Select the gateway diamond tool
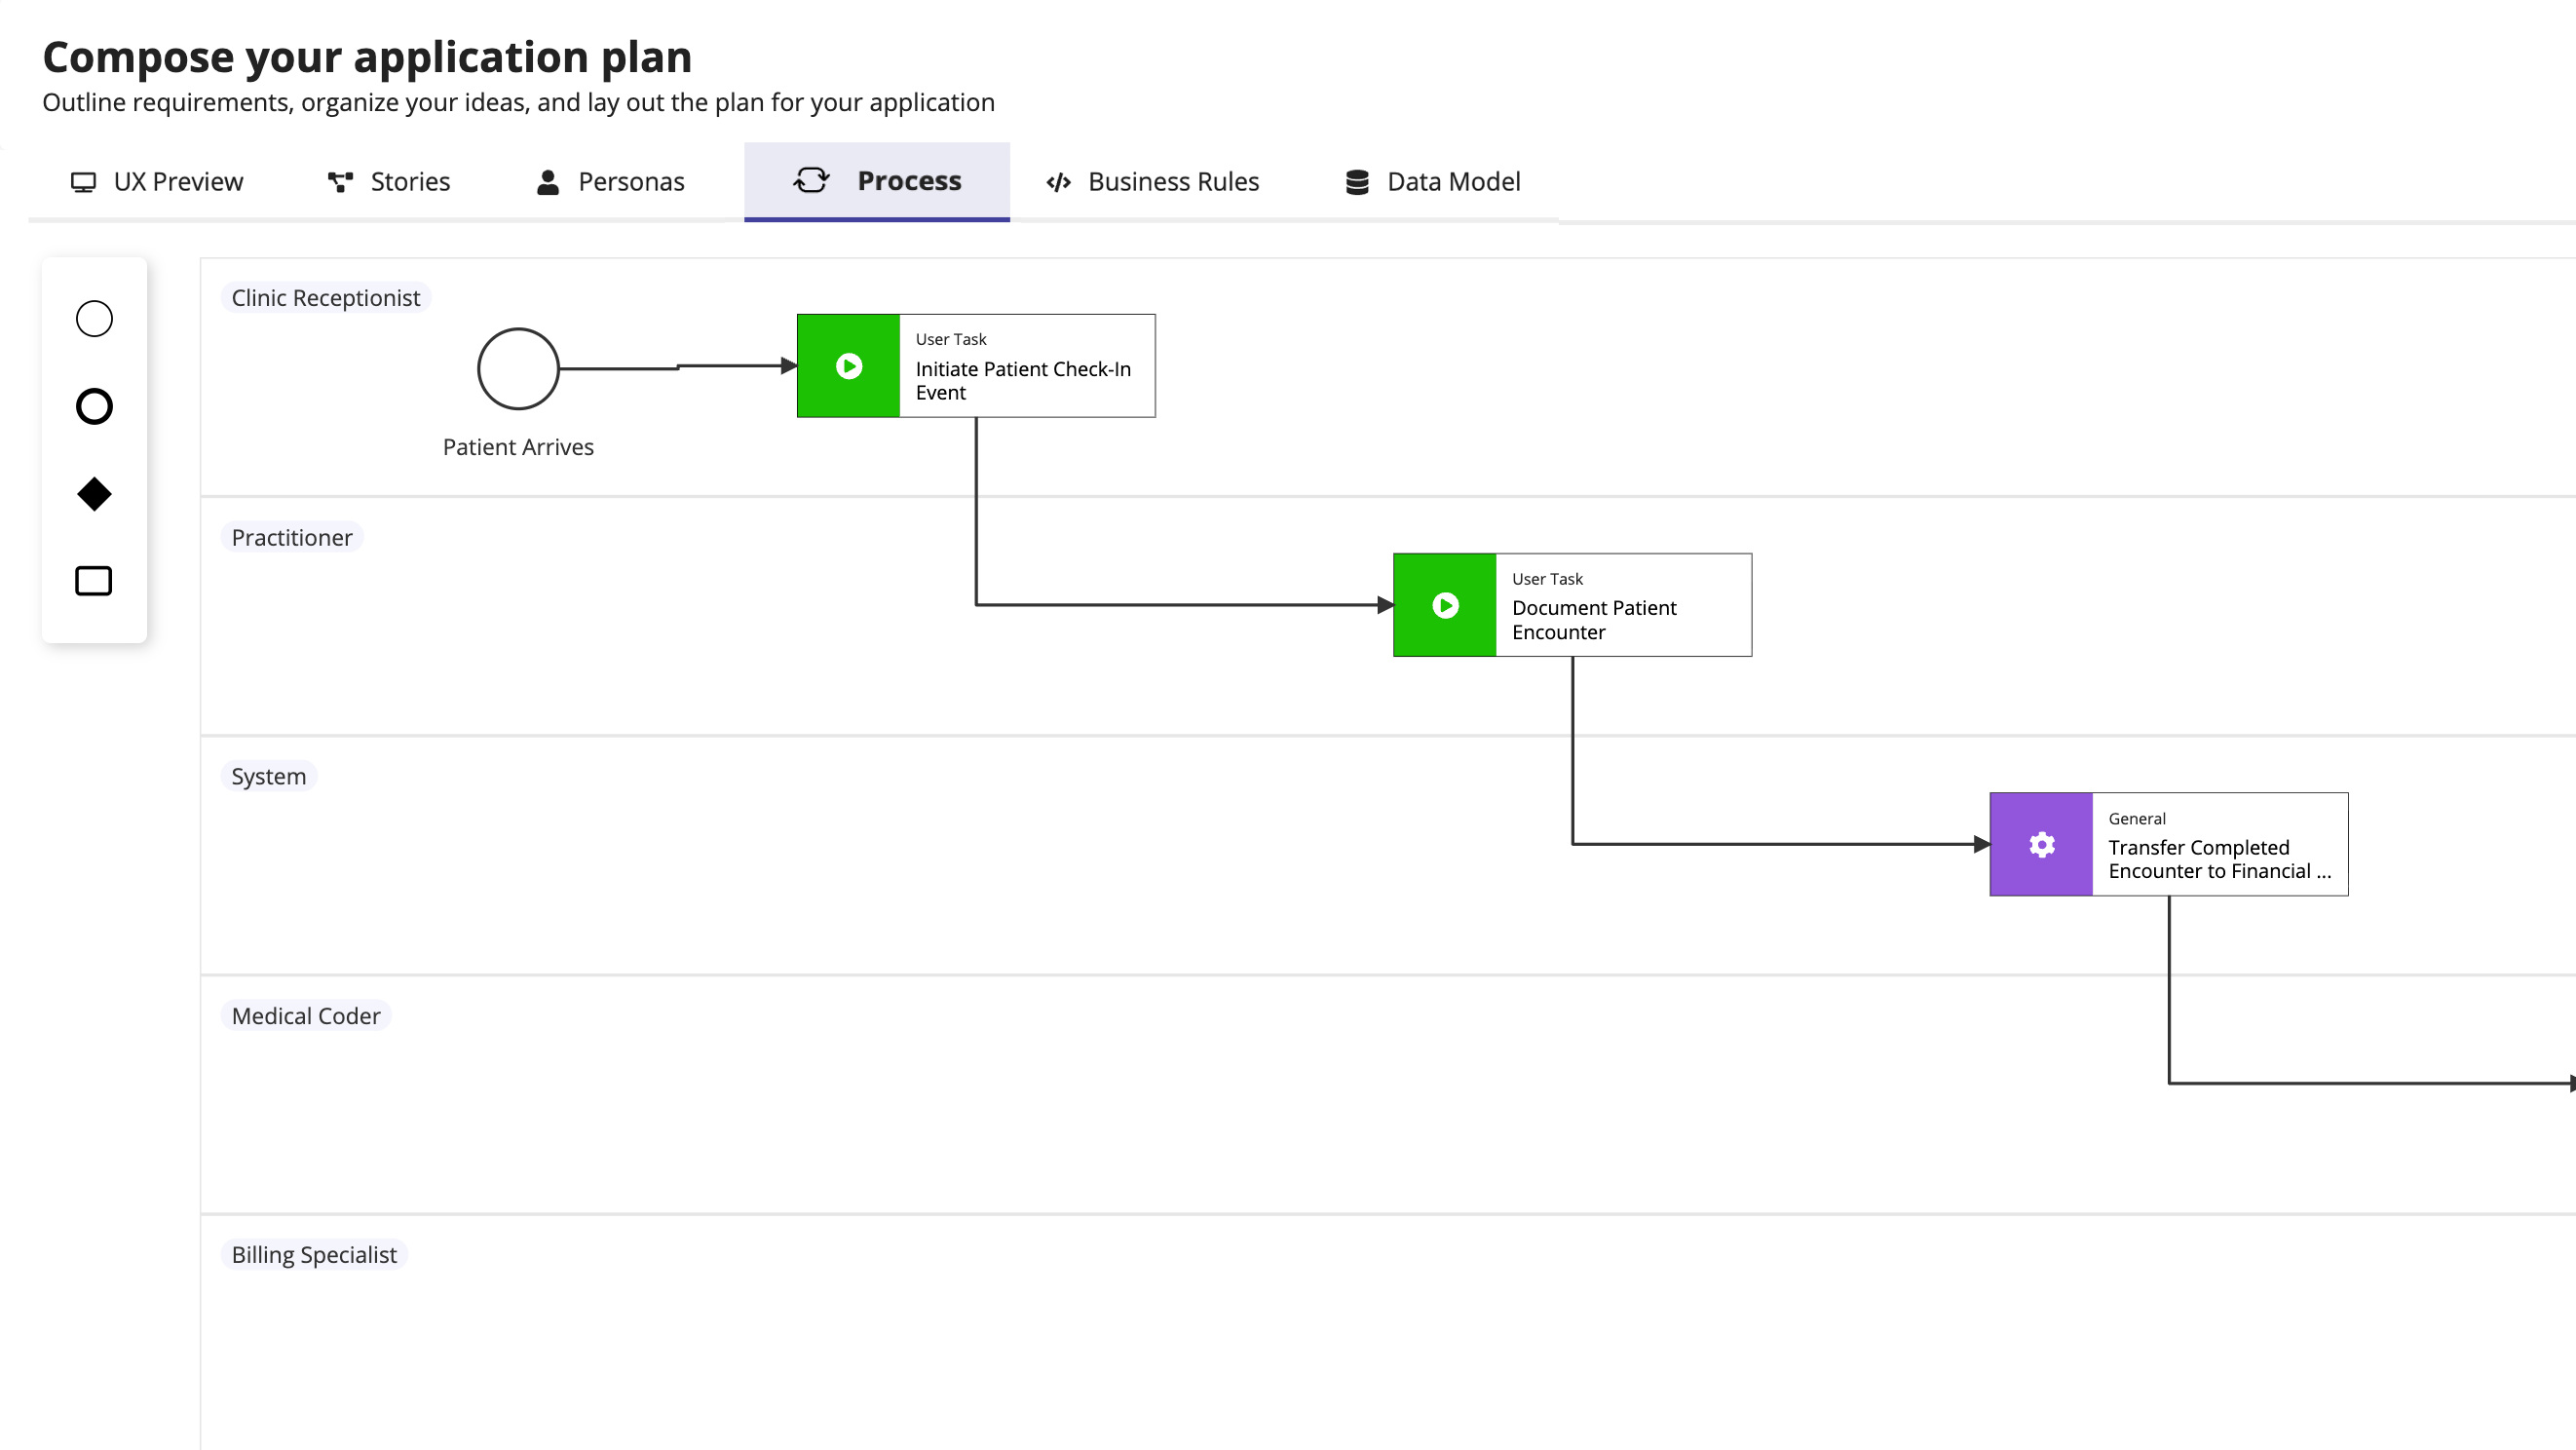Viewport: 2576px width, 1450px height. click(94, 494)
